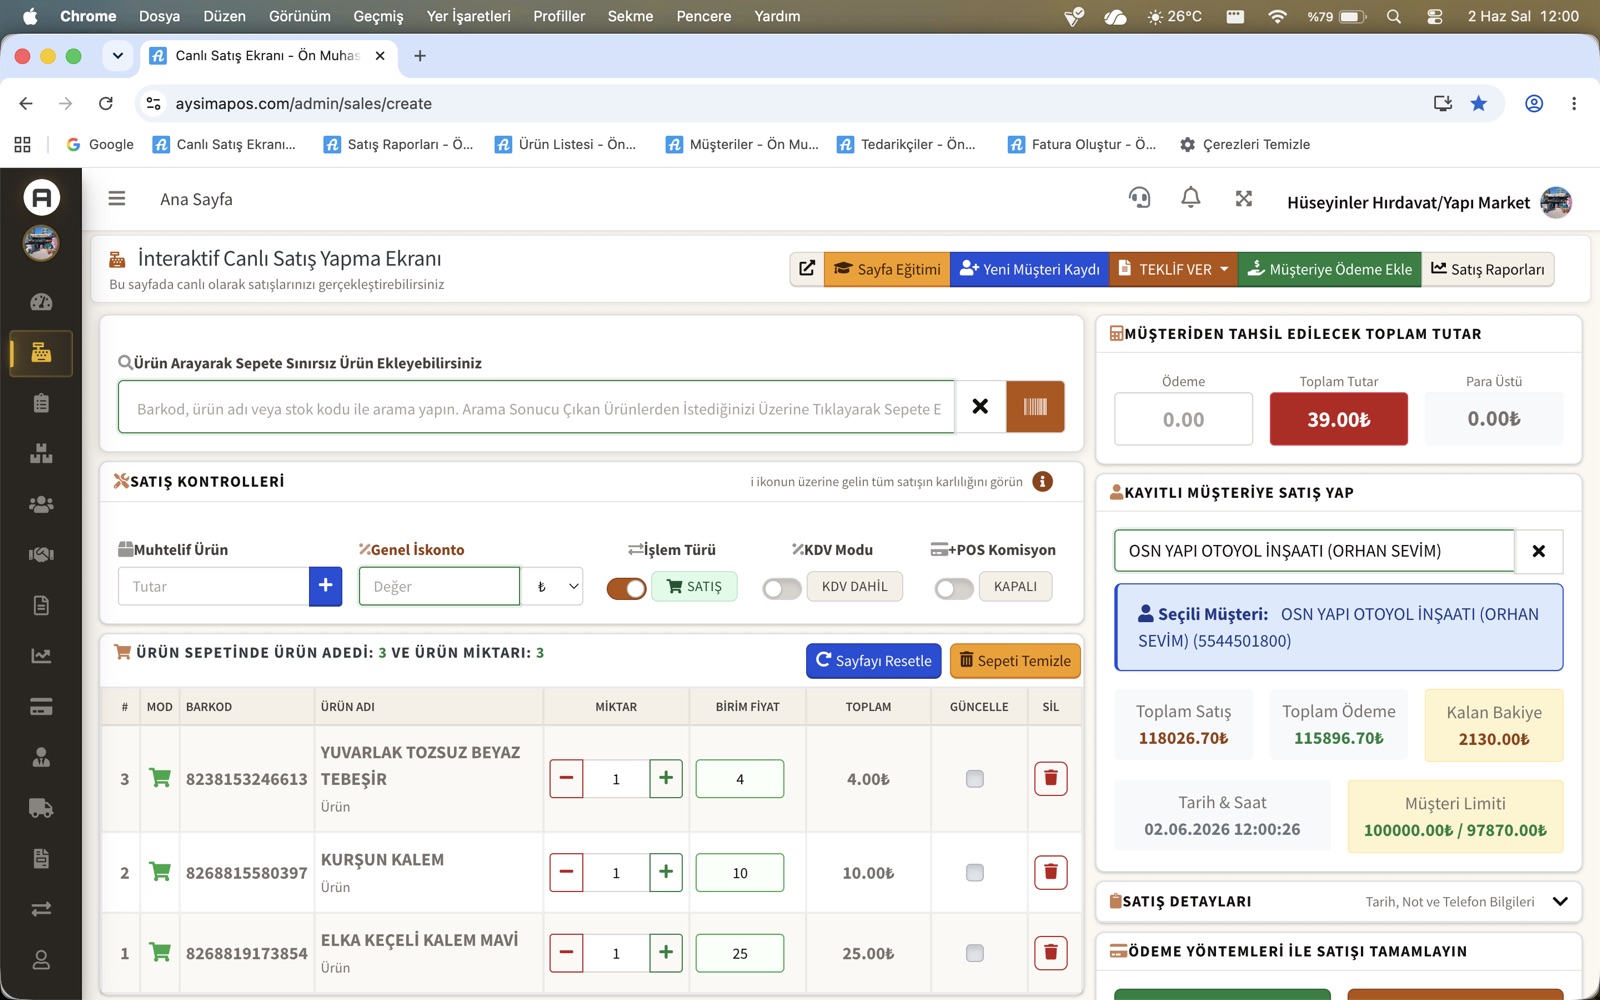1600x1000 pixels.
Task: Toggle the İşlem Türü SATIŞ switch
Action: [x=626, y=588]
